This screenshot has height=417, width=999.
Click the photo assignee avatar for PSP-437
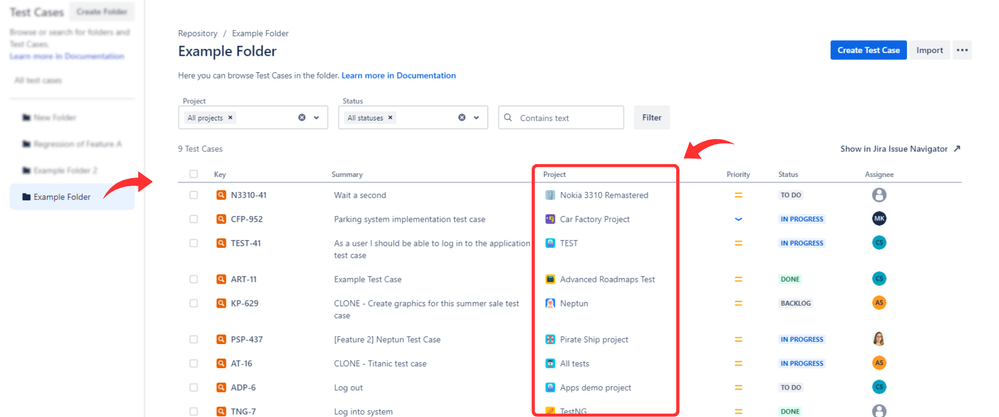pos(879,339)
